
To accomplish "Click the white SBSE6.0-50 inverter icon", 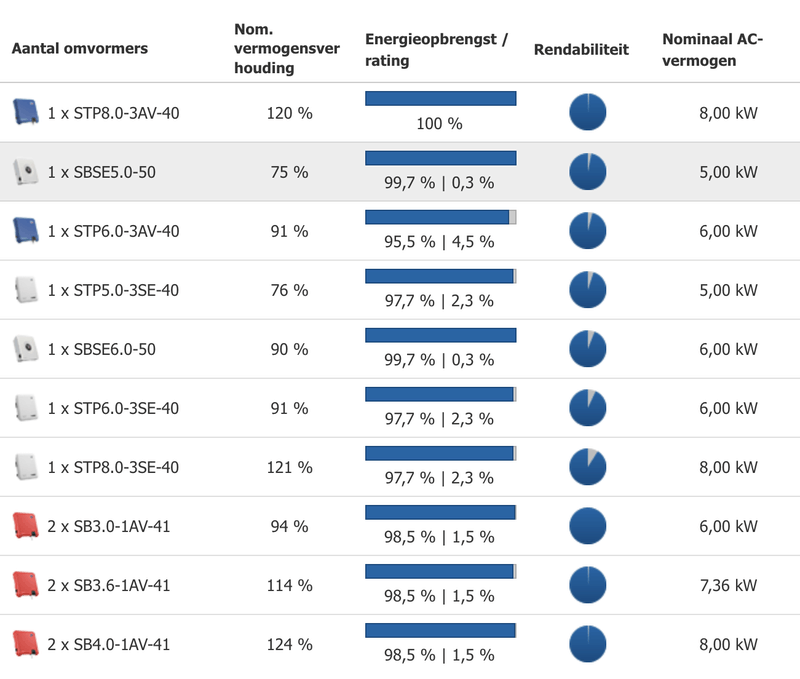I will click(x=24, y=349).
